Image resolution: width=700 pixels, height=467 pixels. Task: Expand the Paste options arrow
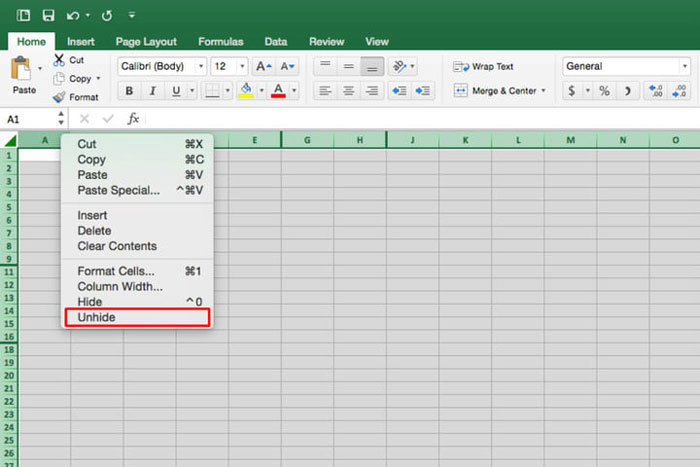coord(40,68)
